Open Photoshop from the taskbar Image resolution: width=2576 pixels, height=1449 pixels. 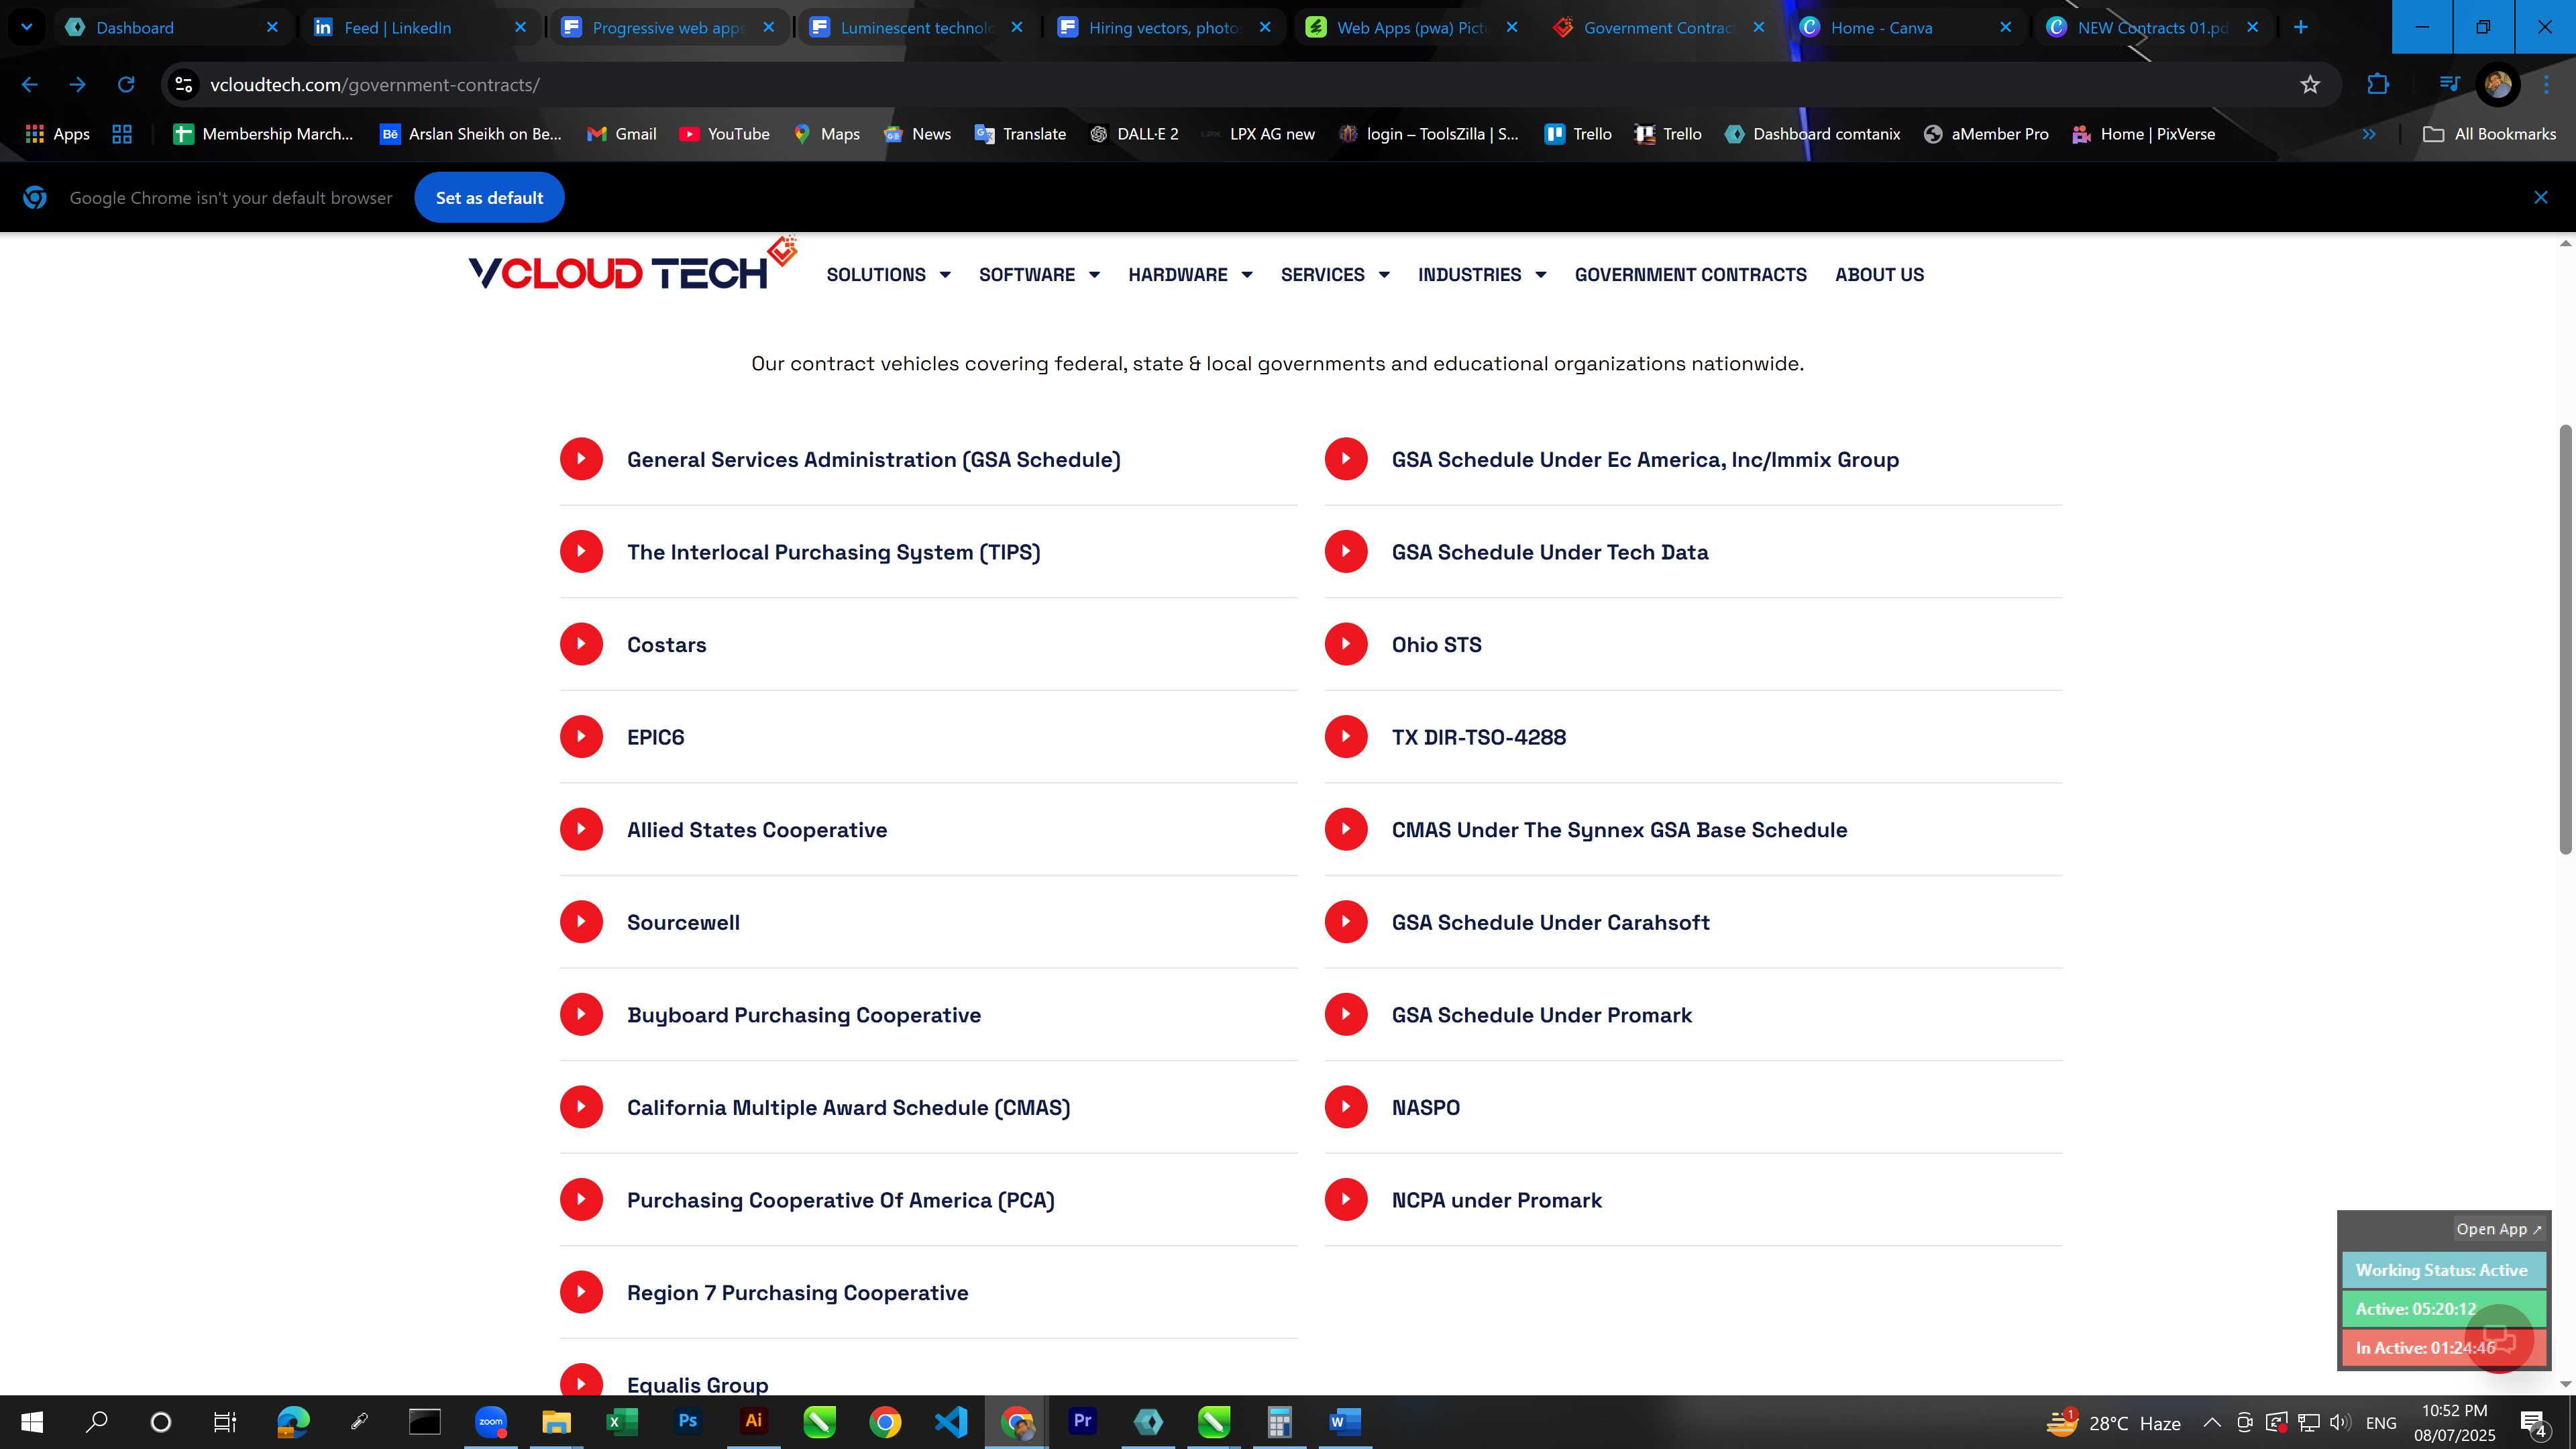688,1421
